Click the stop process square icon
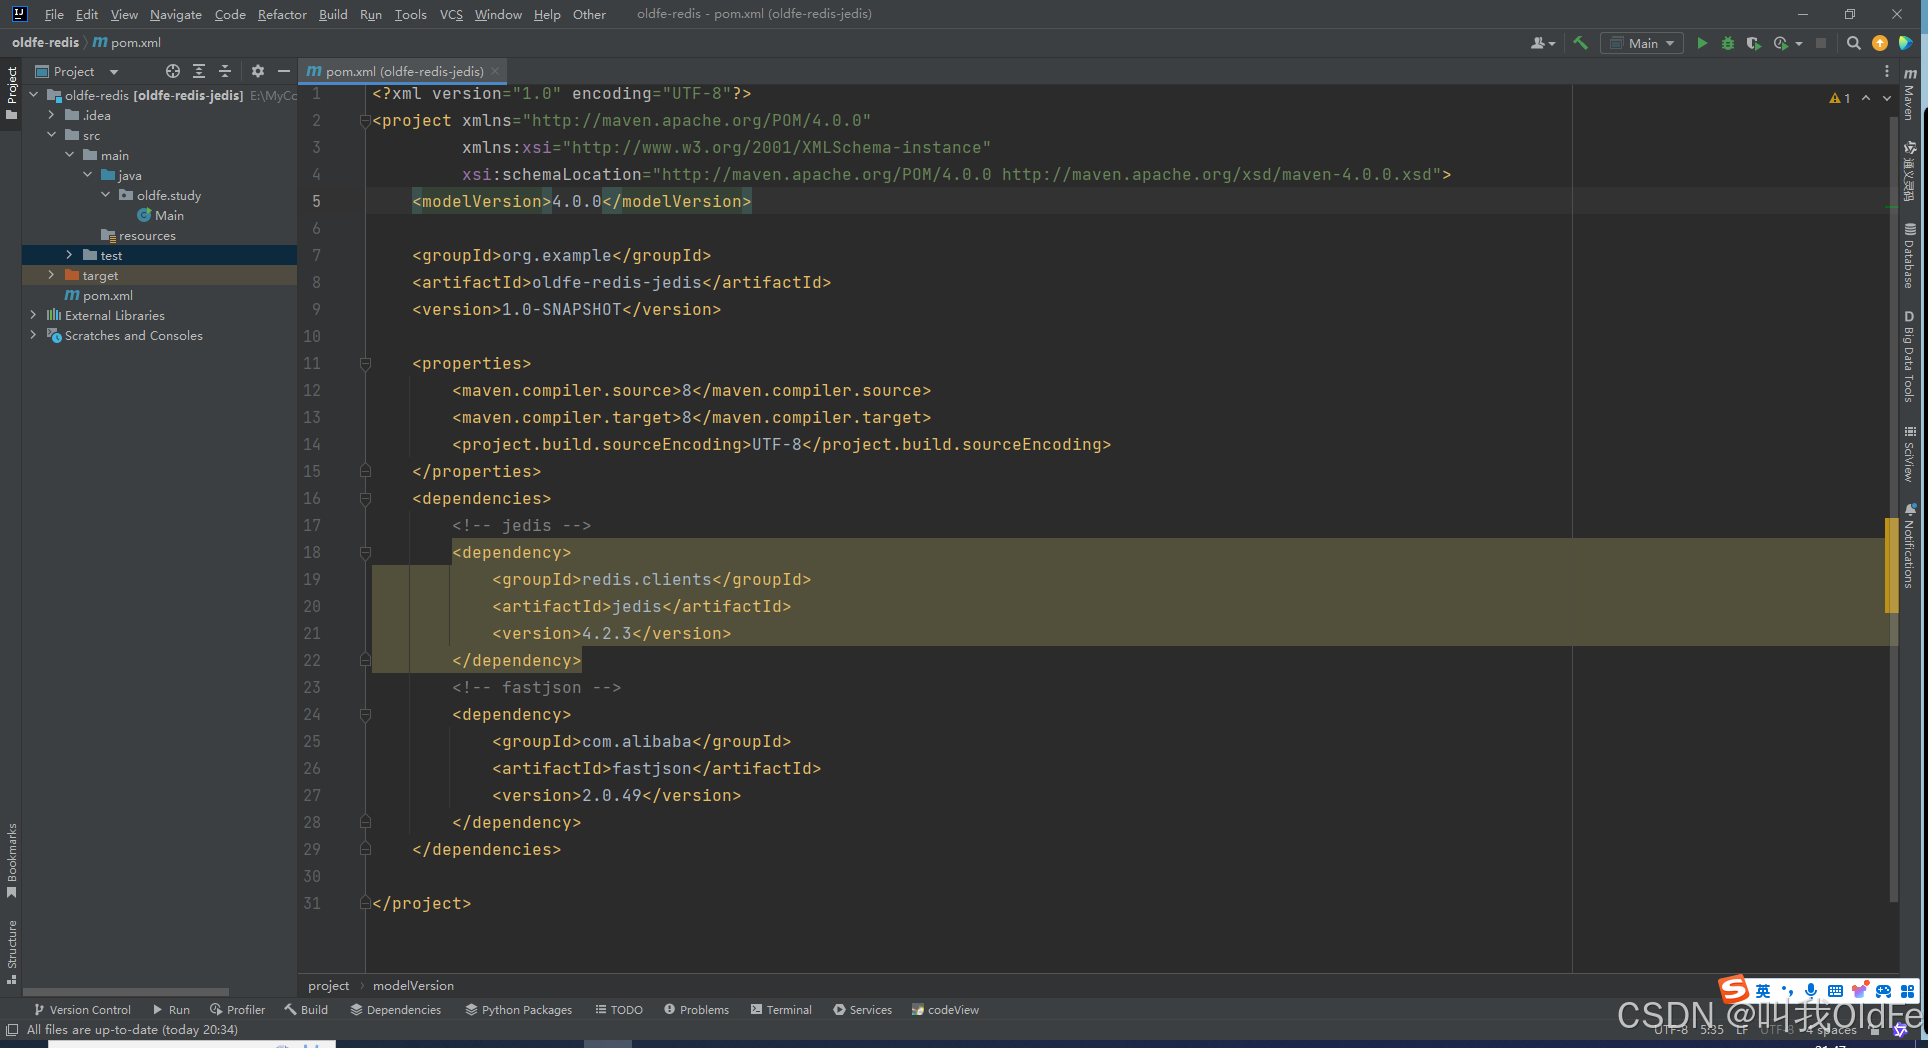The width and height of the screenshot is (1928, 1048). pyautogui.click(x=1821, y=43)
